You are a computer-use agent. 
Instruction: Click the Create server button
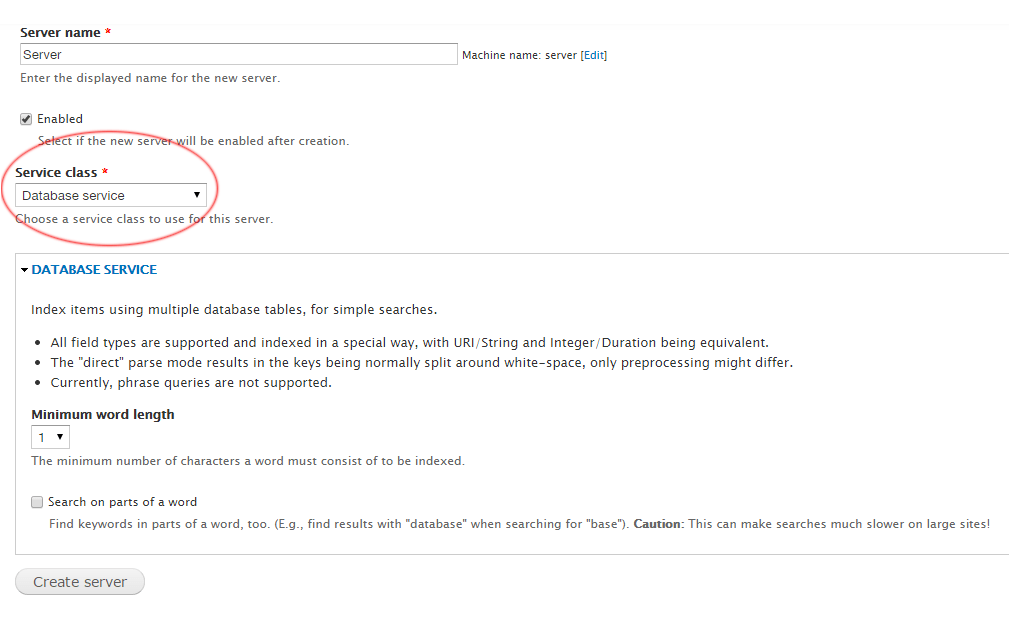point(79,581)
